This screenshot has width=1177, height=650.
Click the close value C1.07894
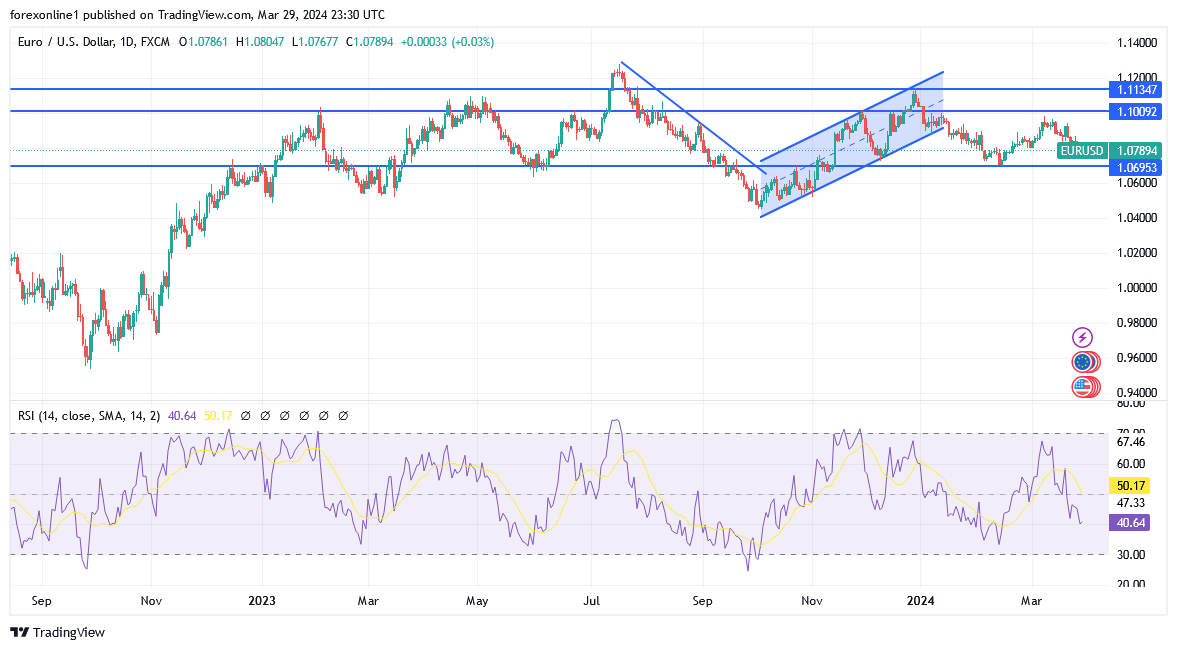[369, 42]
